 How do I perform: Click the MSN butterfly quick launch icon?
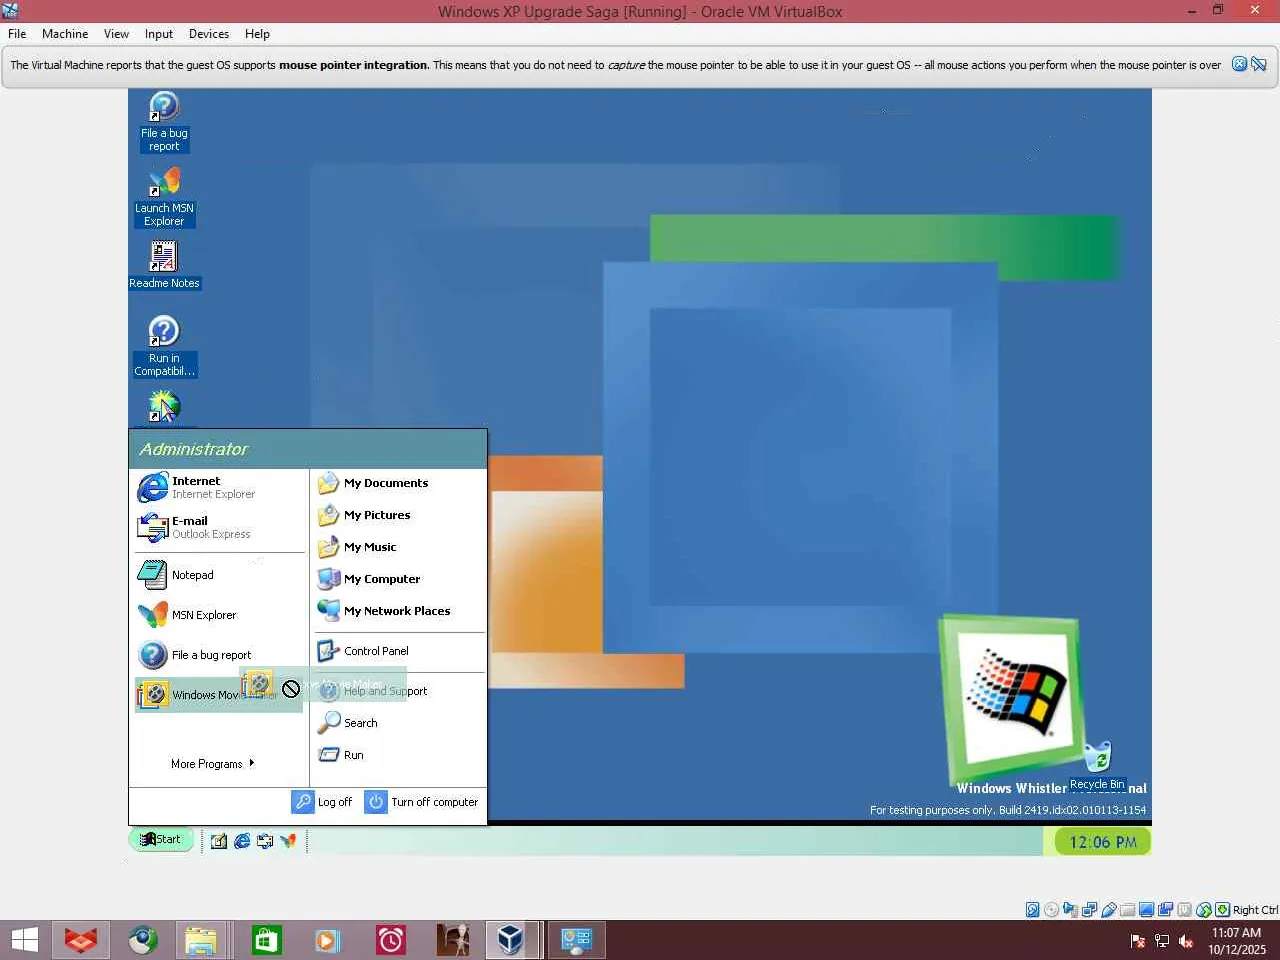(288, 841)
